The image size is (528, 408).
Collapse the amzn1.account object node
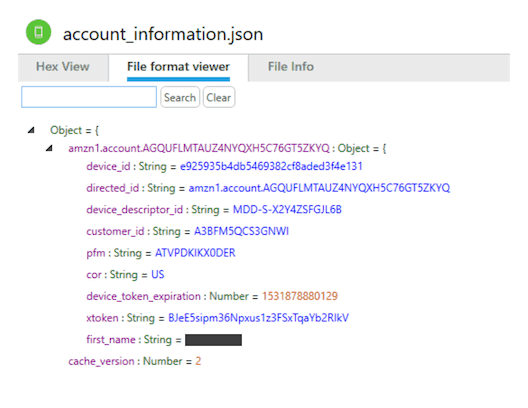(50, 148)
